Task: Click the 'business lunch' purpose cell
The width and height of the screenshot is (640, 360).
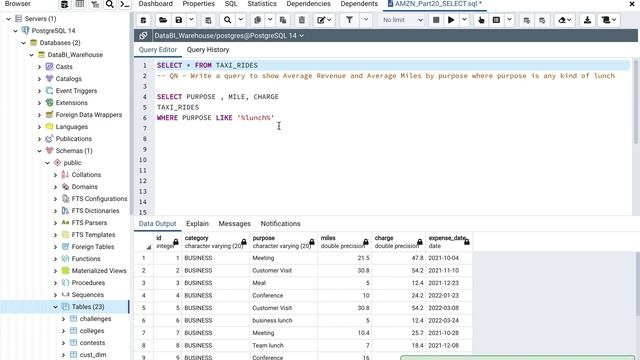Action: [283, 320]
